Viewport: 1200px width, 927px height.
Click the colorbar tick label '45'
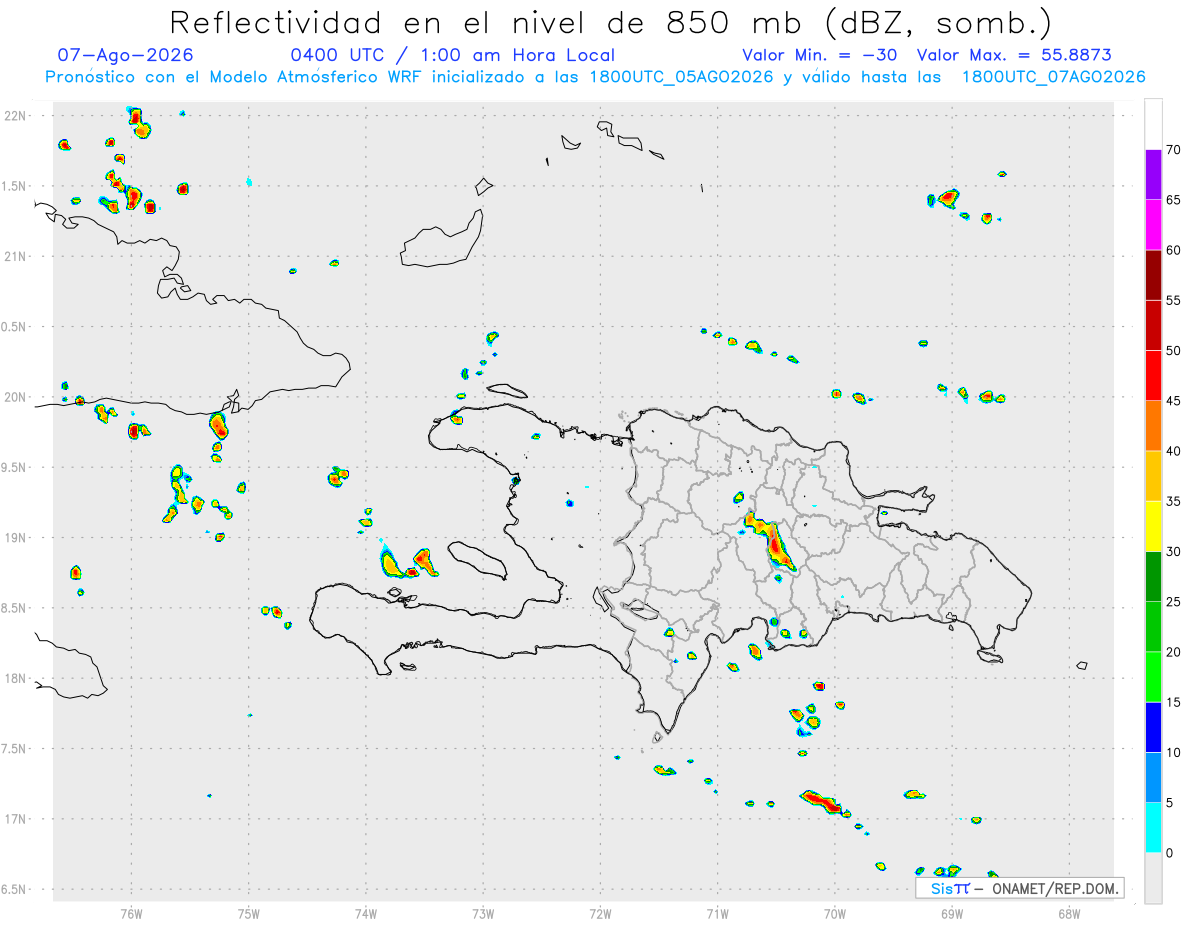point(1173,401)
